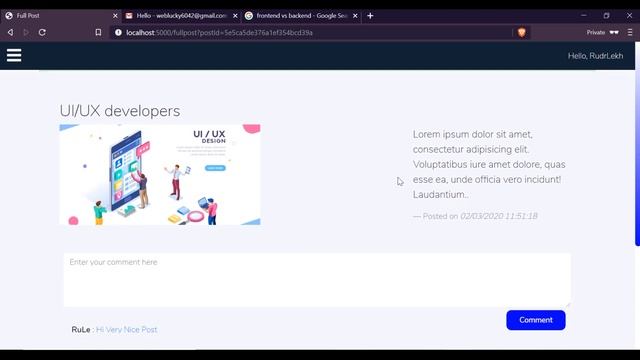Click the 'Hi Very Nice Post' comment

[x=127, y=329]
